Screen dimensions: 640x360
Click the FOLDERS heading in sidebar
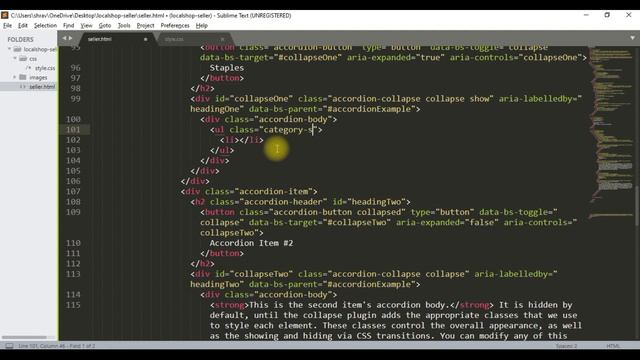(x=20, y=40)
